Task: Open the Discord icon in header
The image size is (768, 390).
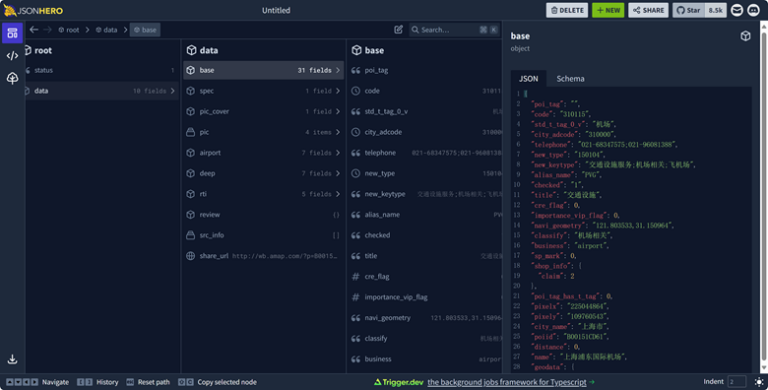Action: pos(753,10)
